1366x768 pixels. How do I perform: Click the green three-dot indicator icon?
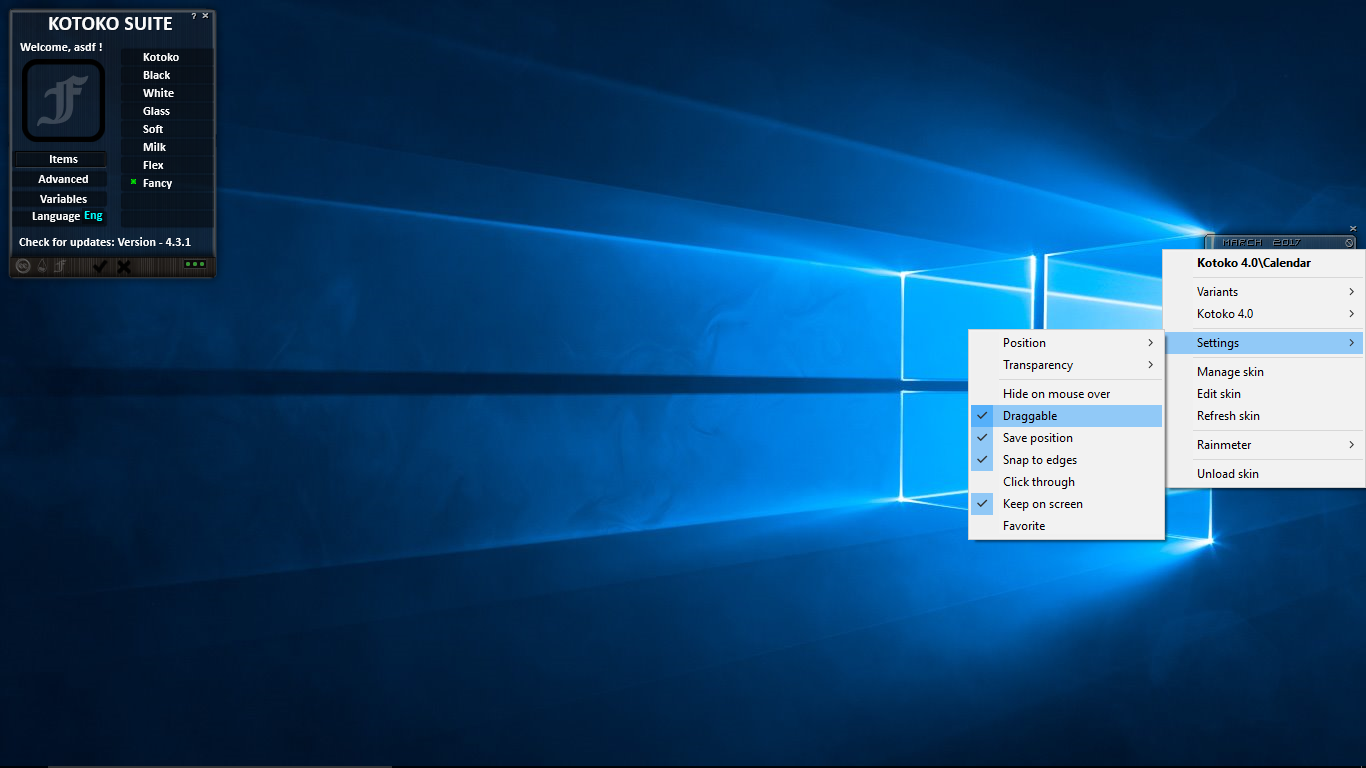coord(195,265)
